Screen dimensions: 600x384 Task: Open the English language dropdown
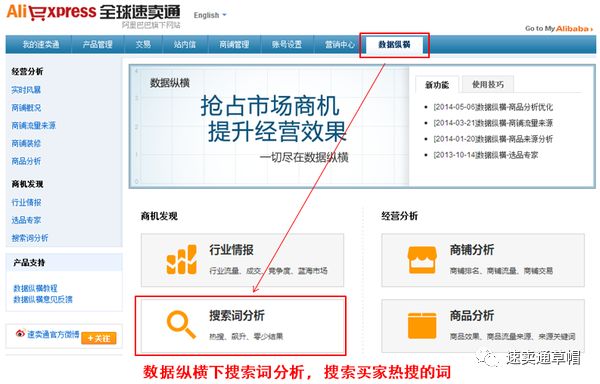[210, 15]
